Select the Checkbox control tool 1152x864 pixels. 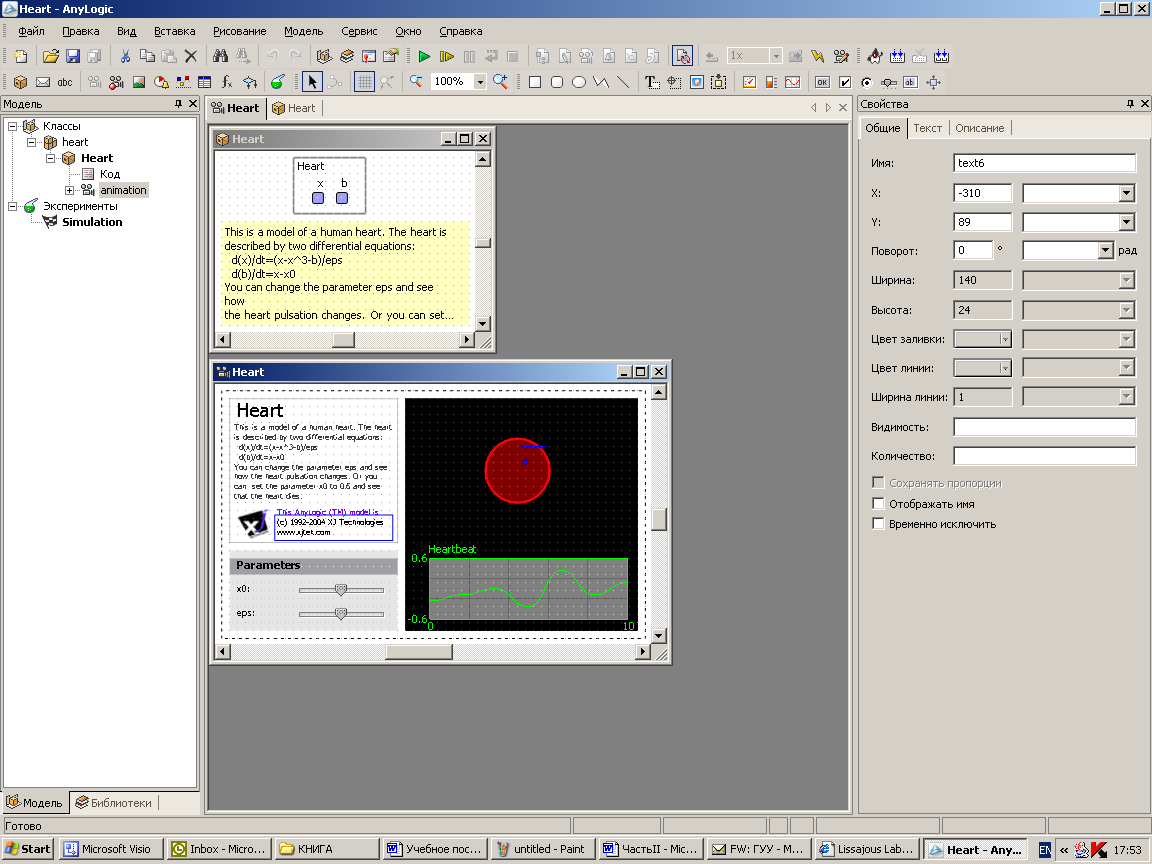[845, 82]
